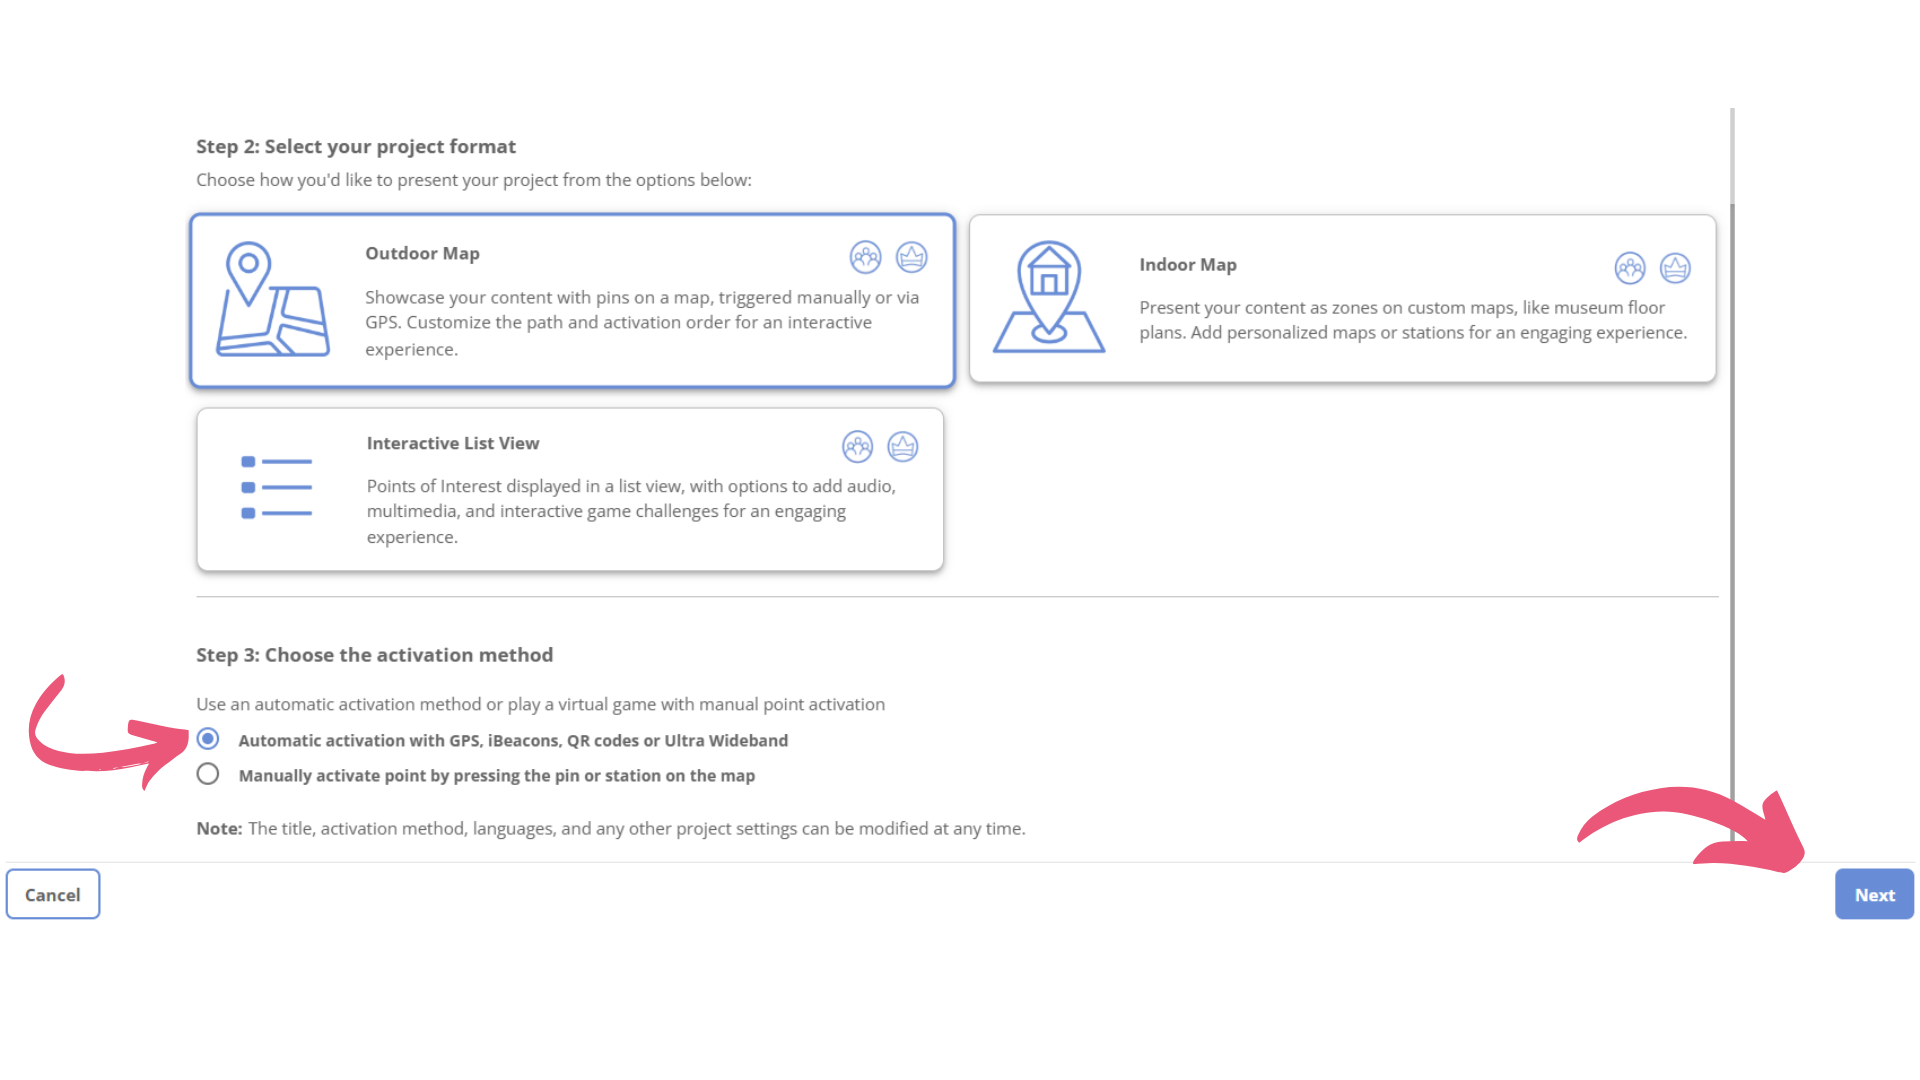Select Manually activate point radio button
1920x1080 pixels.
pos(208,774)
